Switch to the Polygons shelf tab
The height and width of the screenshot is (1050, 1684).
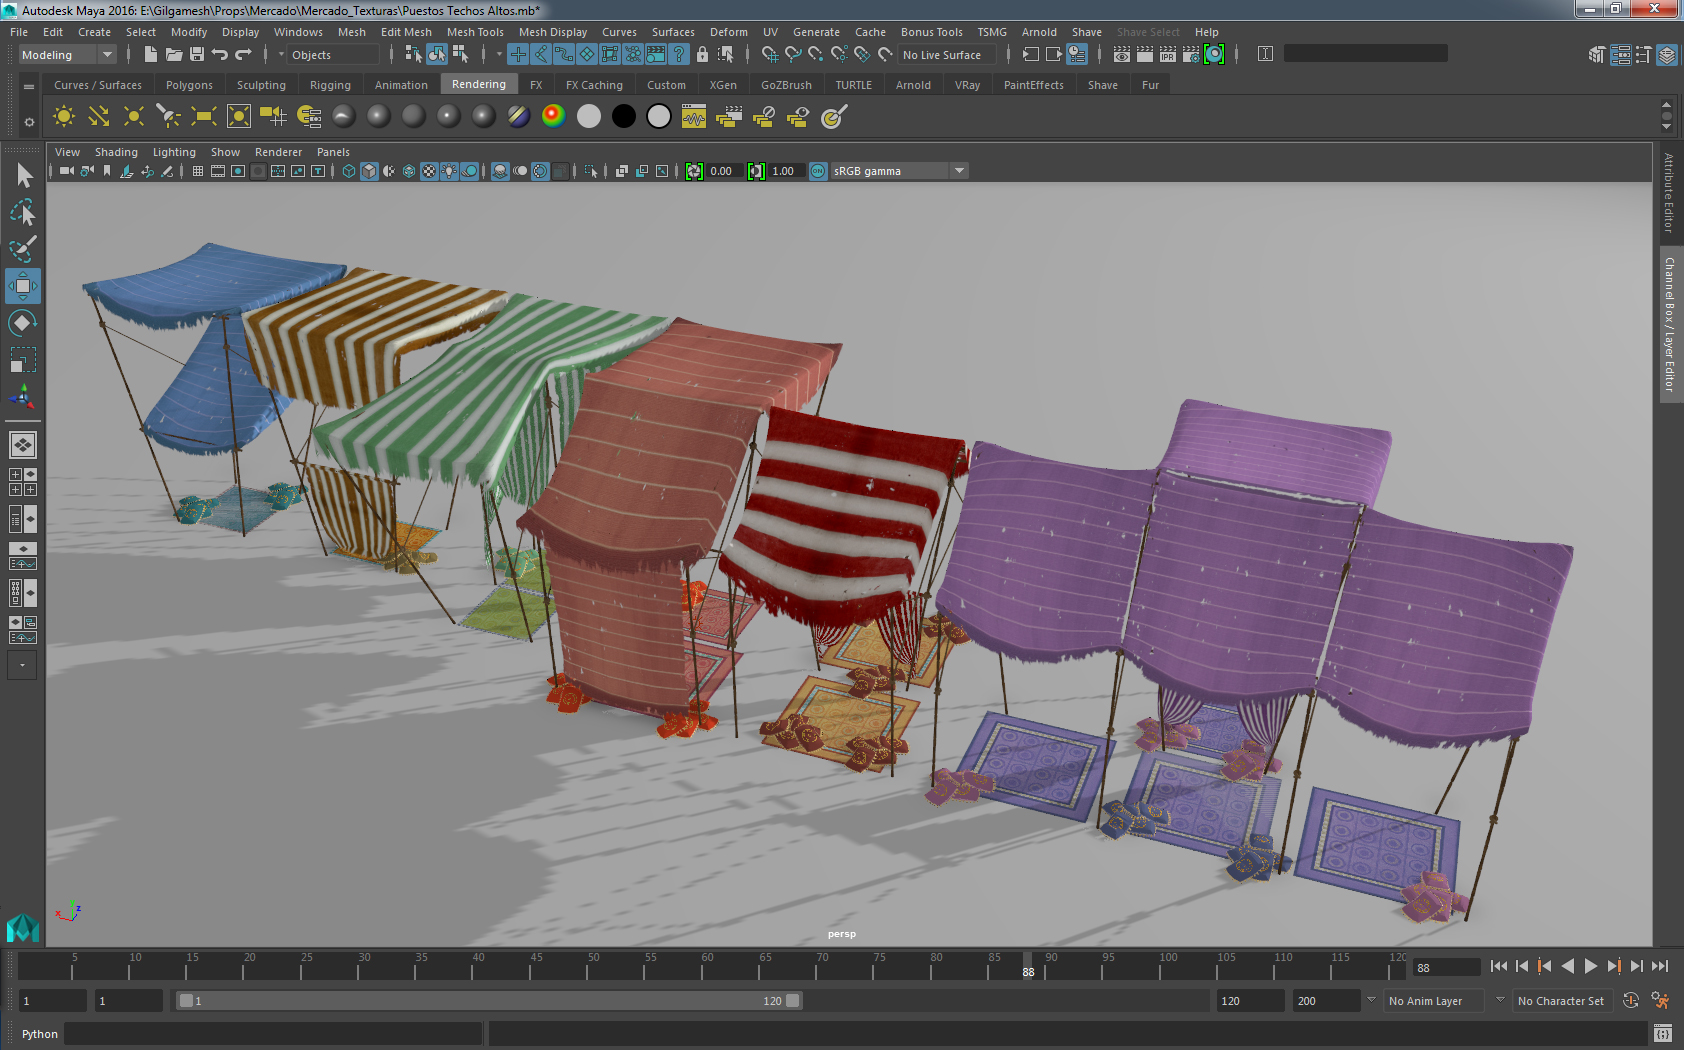189,85
